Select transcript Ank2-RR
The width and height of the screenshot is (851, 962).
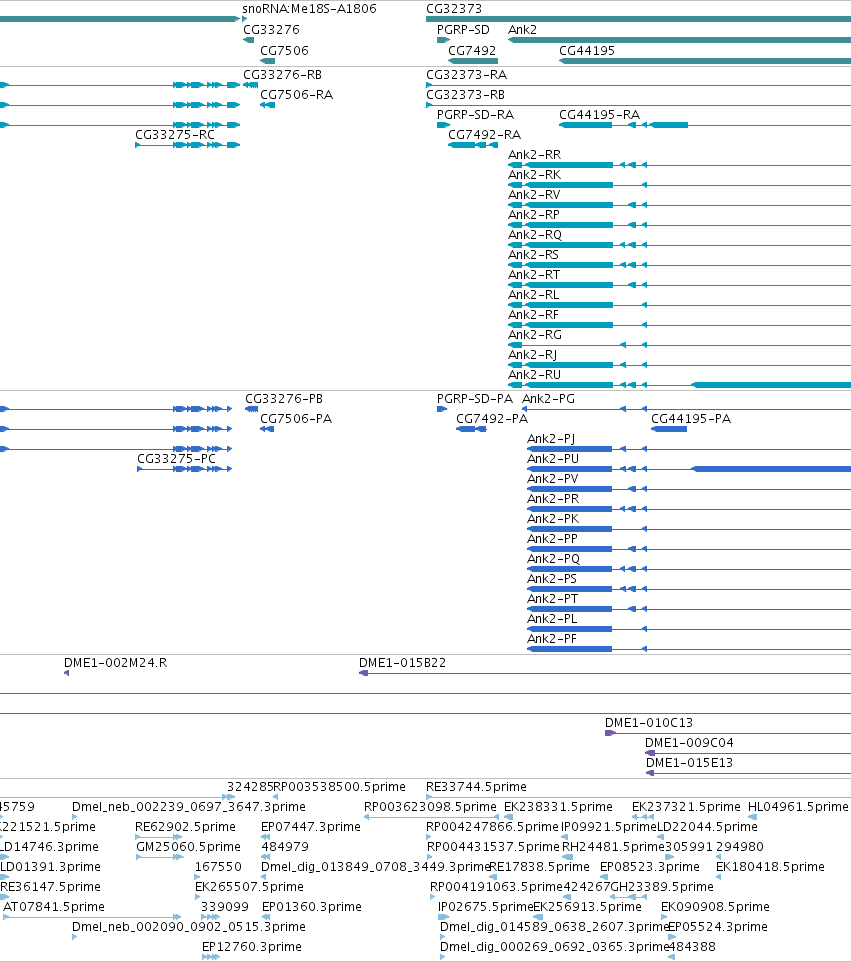(534, 155)
